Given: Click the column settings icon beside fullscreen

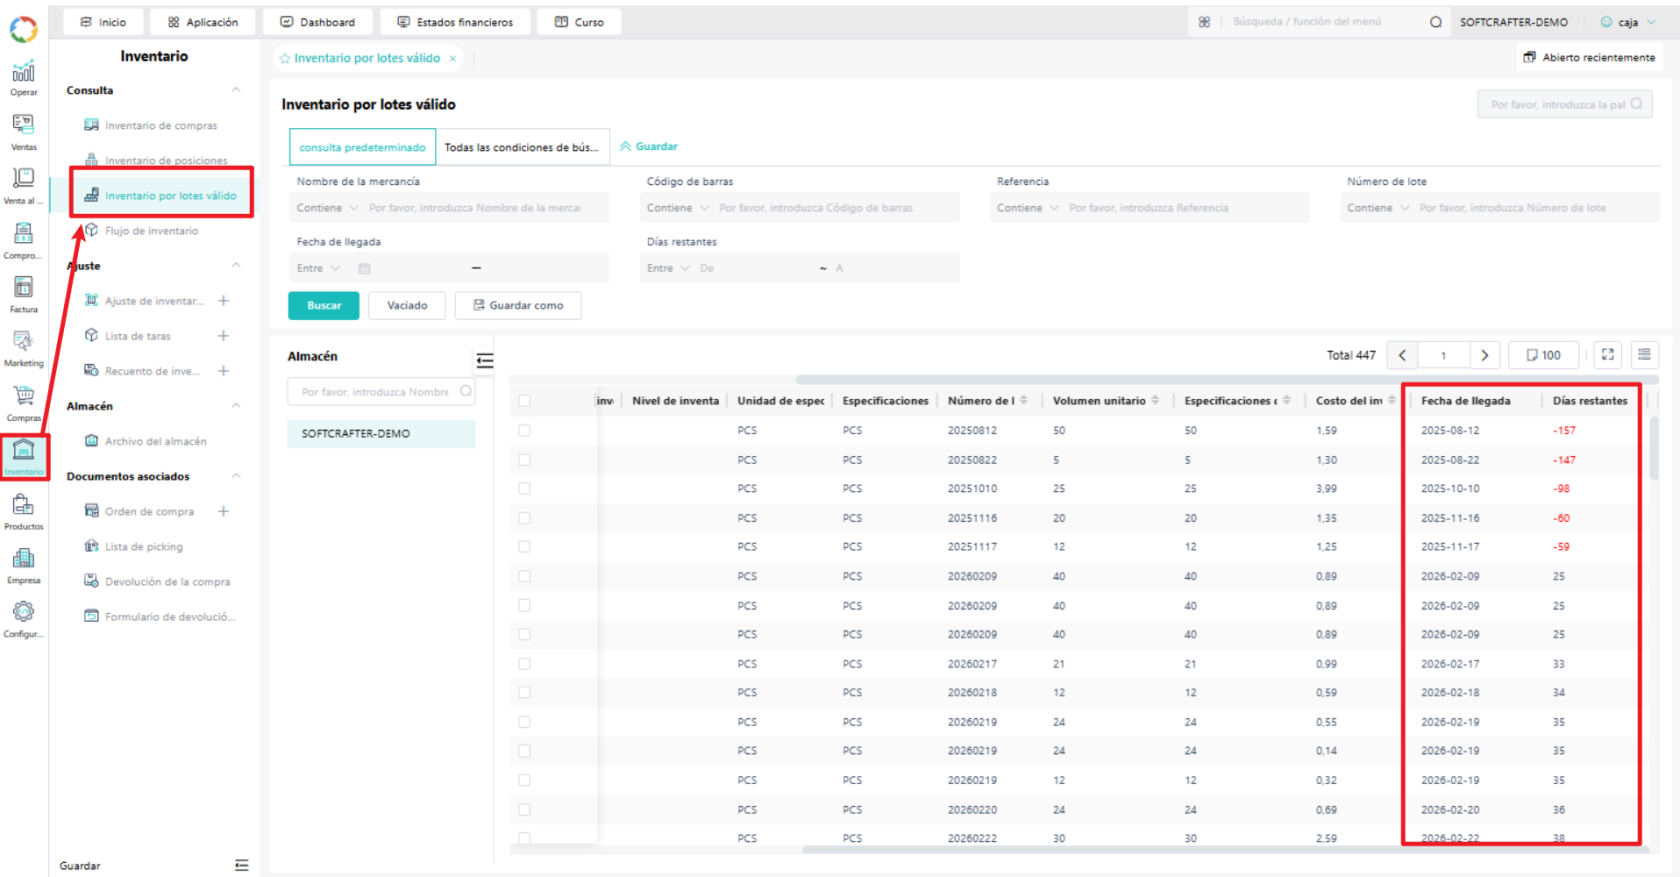Looking at the screenshot, I should [1644, 355].
